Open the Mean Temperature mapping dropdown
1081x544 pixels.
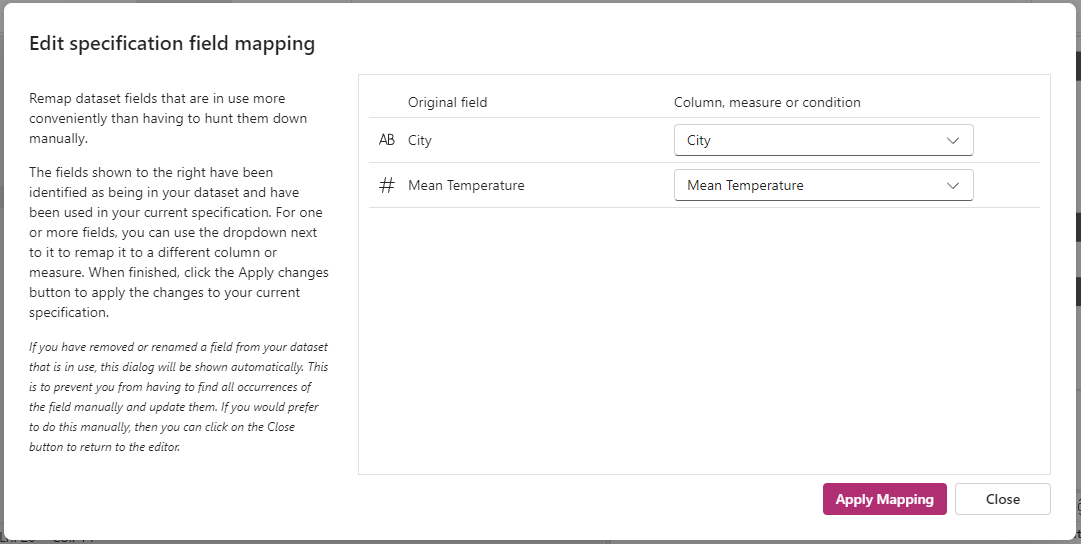pos(823,185)
